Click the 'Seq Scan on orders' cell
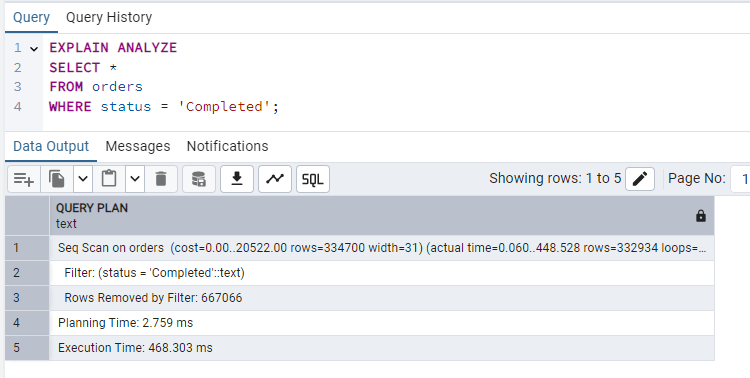 (382, 248)
